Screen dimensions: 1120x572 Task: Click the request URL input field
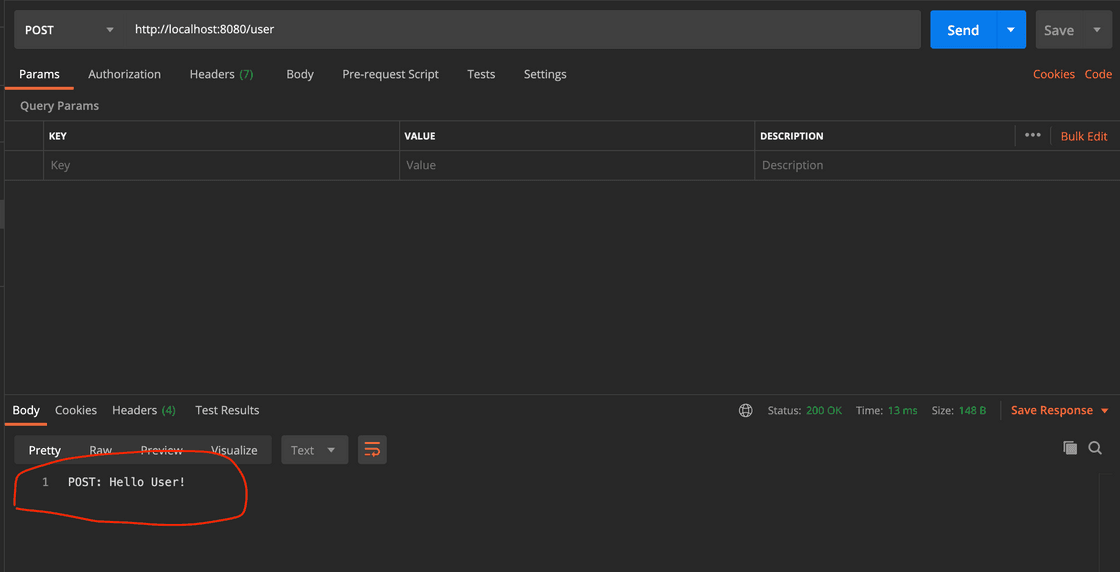tap(520, 30)
